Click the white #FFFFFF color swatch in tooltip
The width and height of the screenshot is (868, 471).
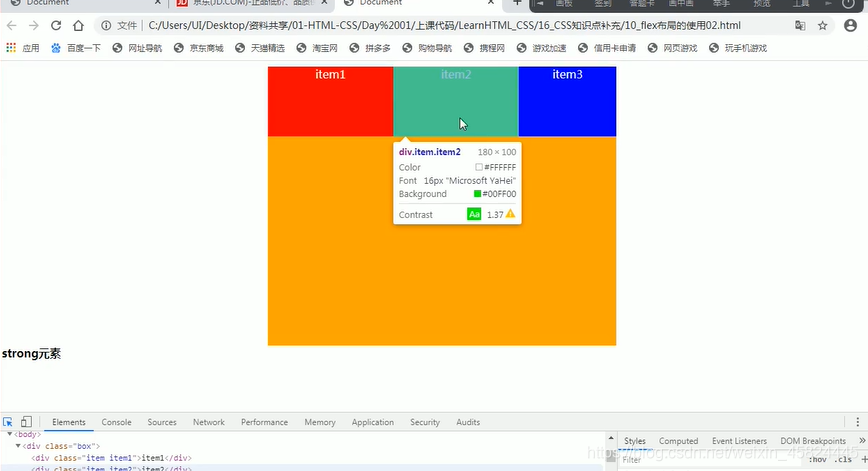point(479,167)
